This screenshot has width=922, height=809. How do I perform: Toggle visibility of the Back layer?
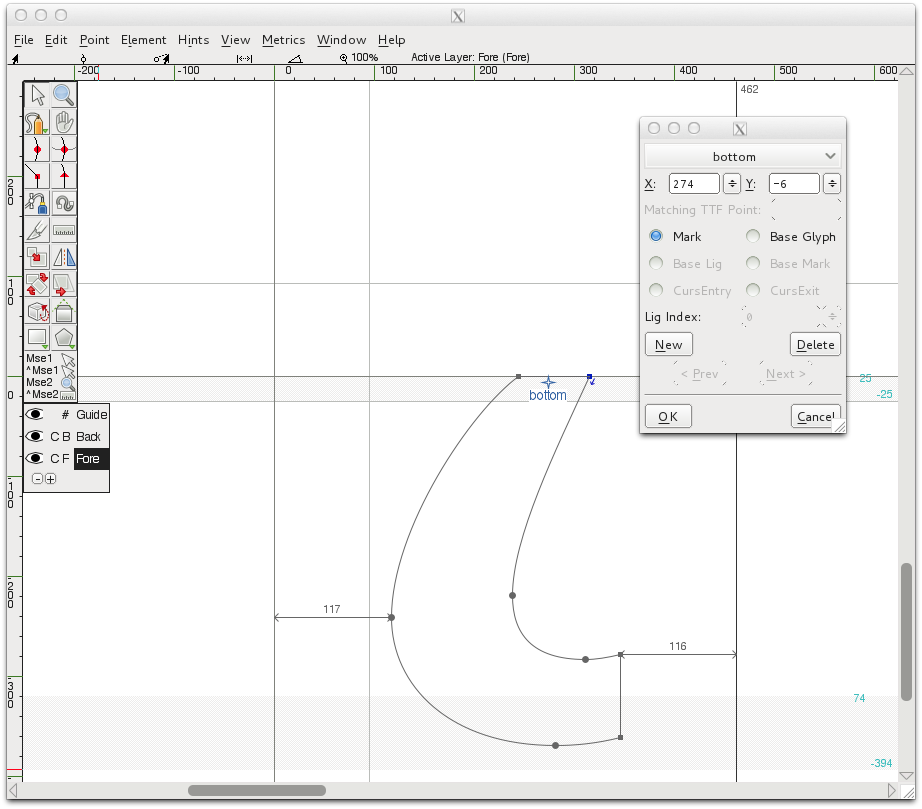pyautogui.click(x=37, y=436)
